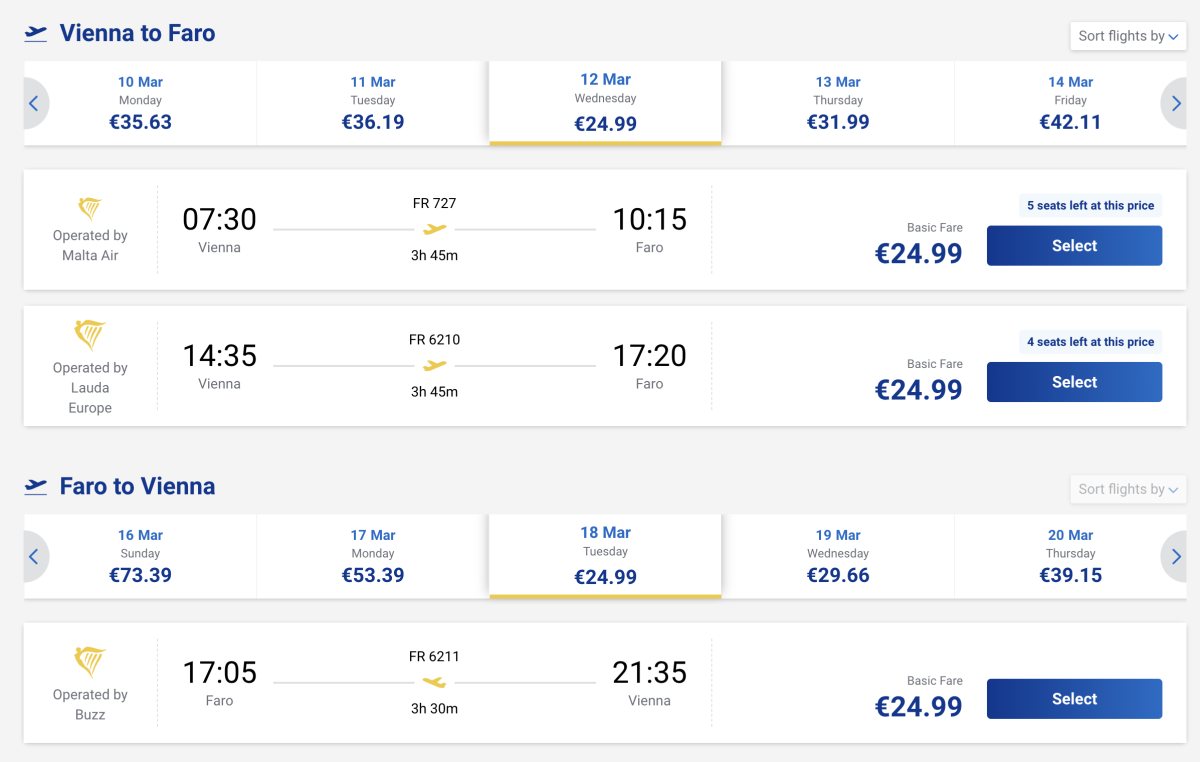Pick the 10 Mar Monday €35.63 date
Image resolution: width=1200 pixels, height=762 pixels.
coord(140,103)
